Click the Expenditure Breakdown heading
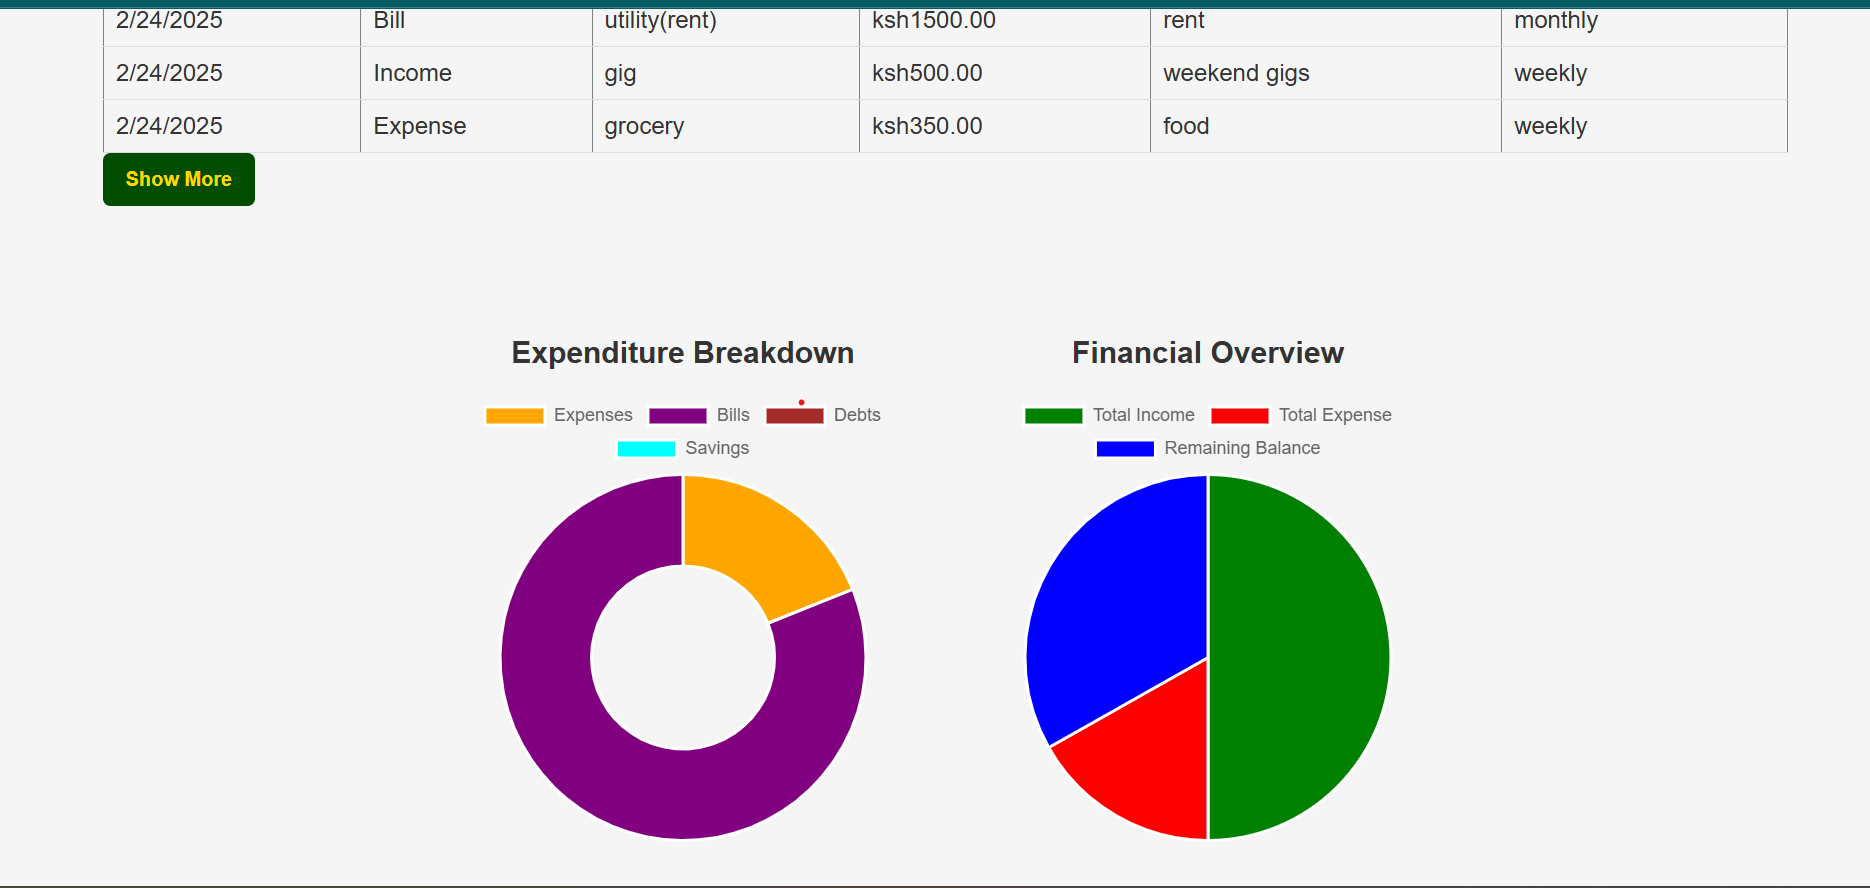Viewport: 1870px width, 888px height. pos(683,353)
